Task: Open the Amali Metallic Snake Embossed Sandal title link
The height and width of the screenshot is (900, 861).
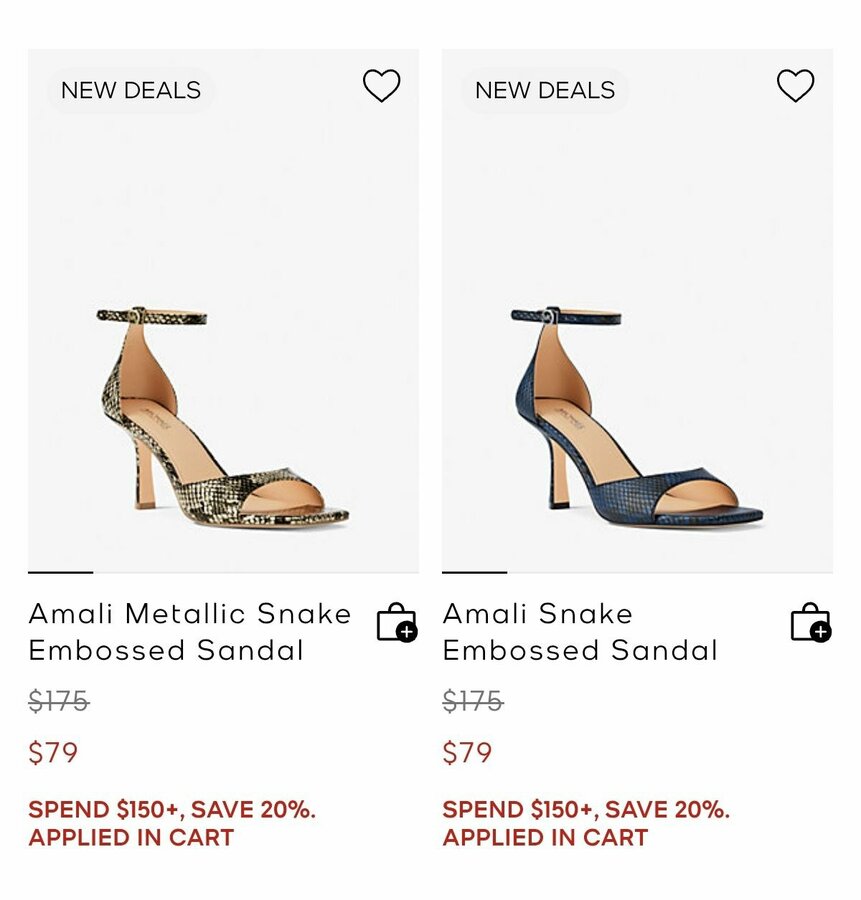Action: 190,632
